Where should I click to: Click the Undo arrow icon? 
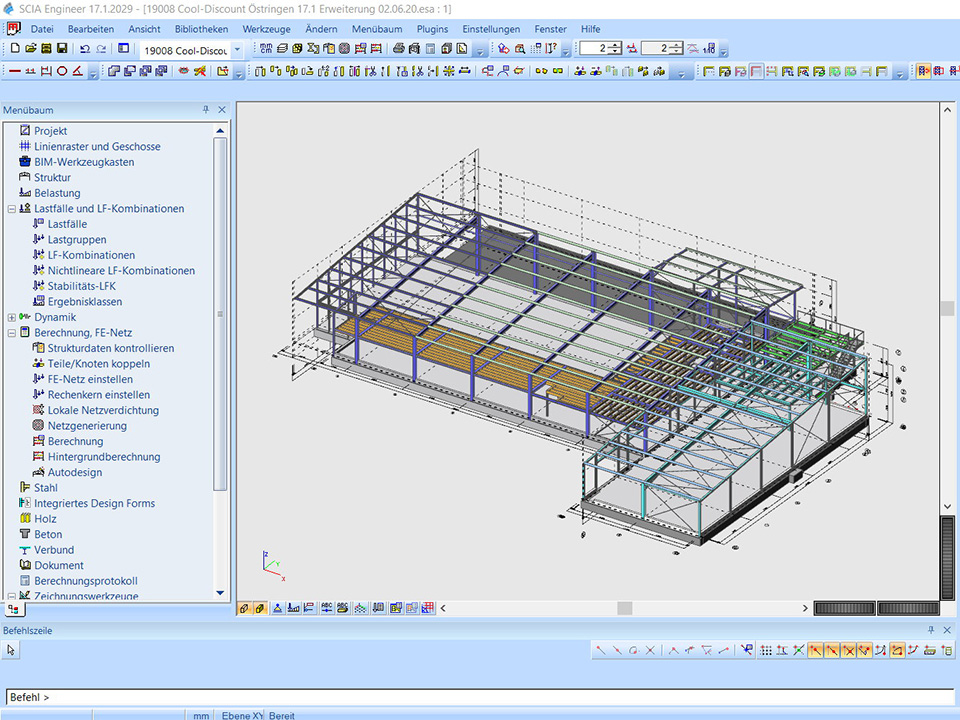tap(84, 48)
